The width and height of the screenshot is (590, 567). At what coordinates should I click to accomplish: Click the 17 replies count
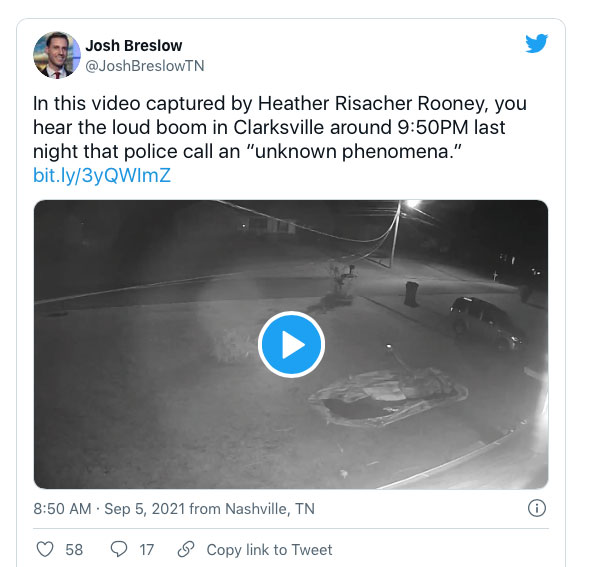click(x=147, y=550)
